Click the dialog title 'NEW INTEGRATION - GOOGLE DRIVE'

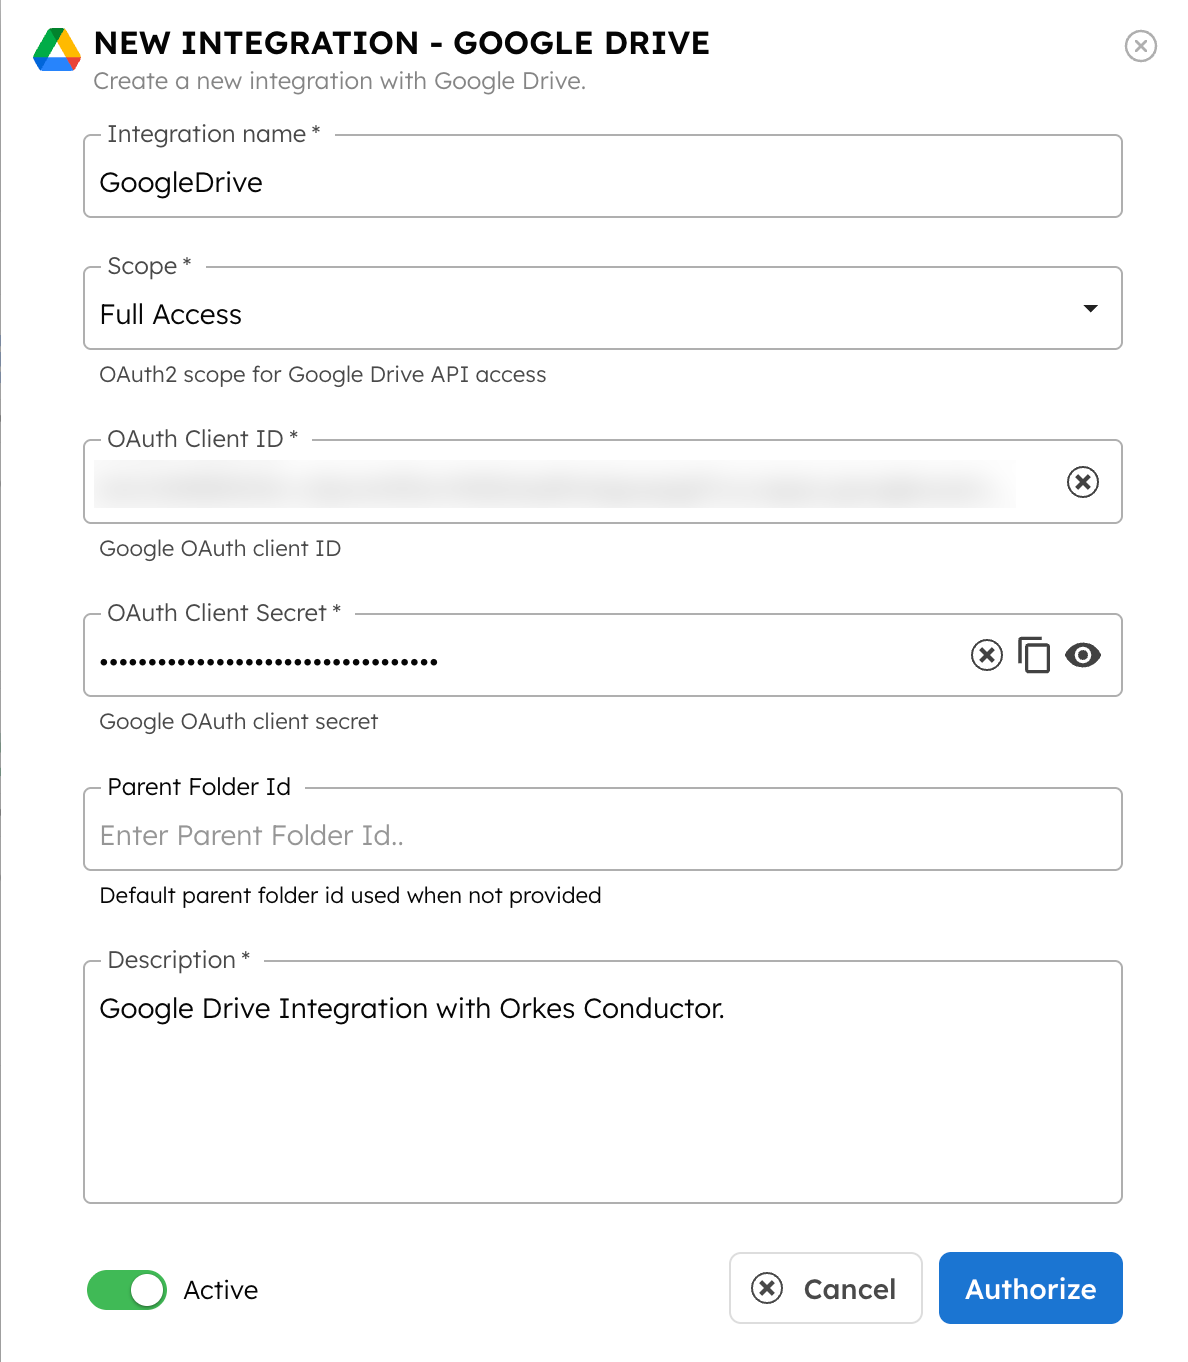tap(402, 43)
